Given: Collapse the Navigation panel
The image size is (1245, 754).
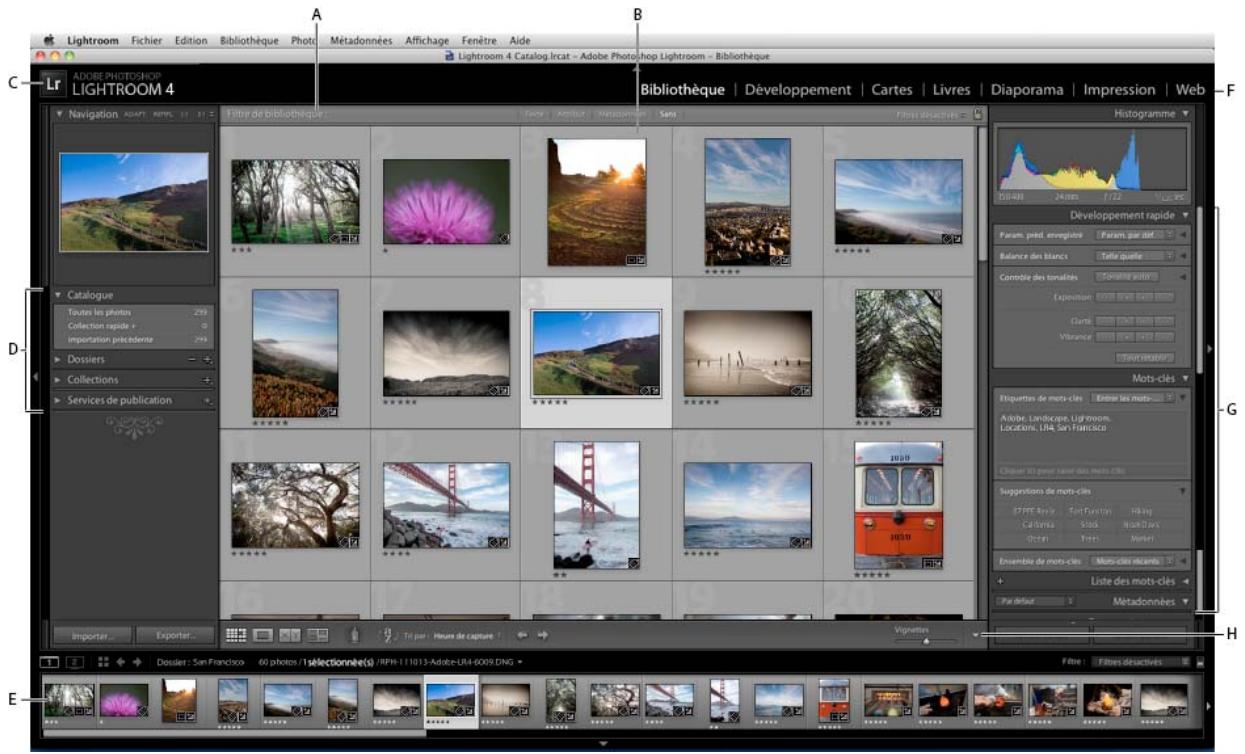Looking at the screenshot, I should pyautogui.click(x=60, y=114).
